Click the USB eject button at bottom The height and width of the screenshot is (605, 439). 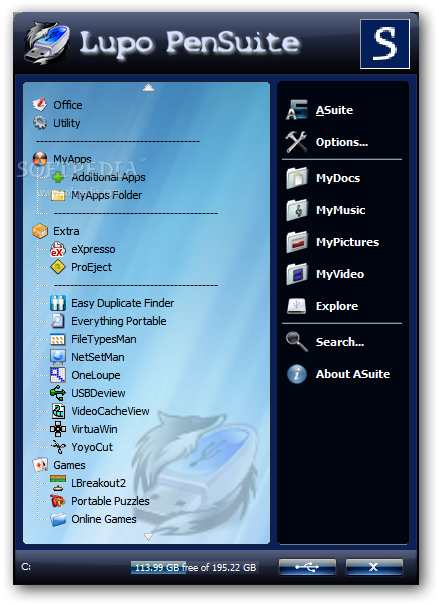pos(307,567)
